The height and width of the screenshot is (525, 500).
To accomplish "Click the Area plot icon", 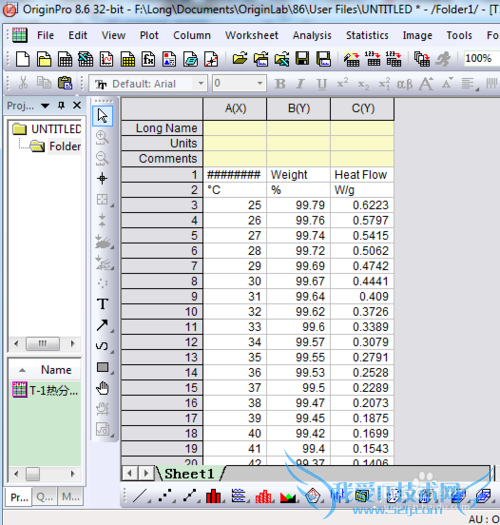I will (x=288, y=497).
